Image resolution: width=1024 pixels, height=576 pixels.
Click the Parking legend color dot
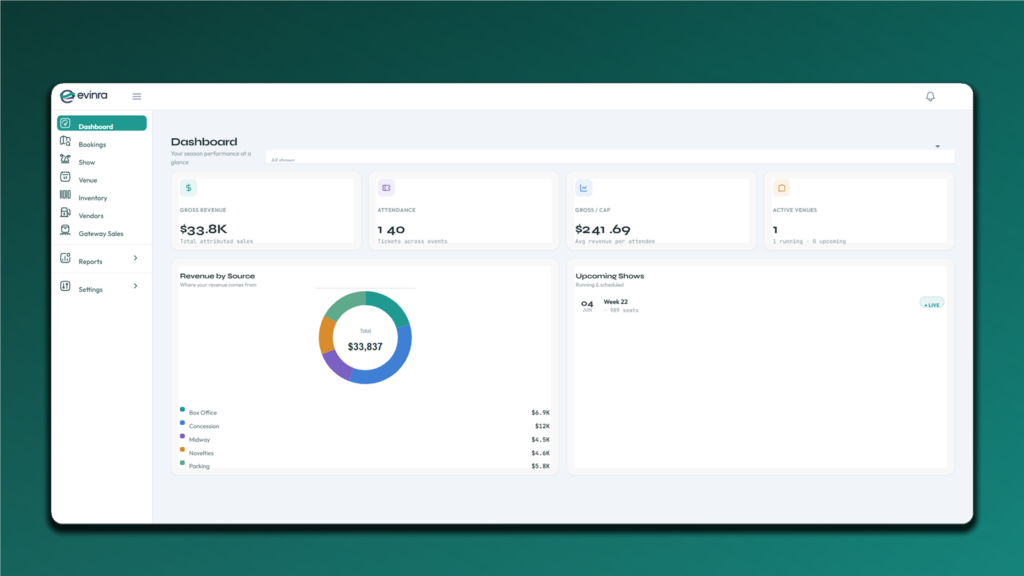(182, 462)
